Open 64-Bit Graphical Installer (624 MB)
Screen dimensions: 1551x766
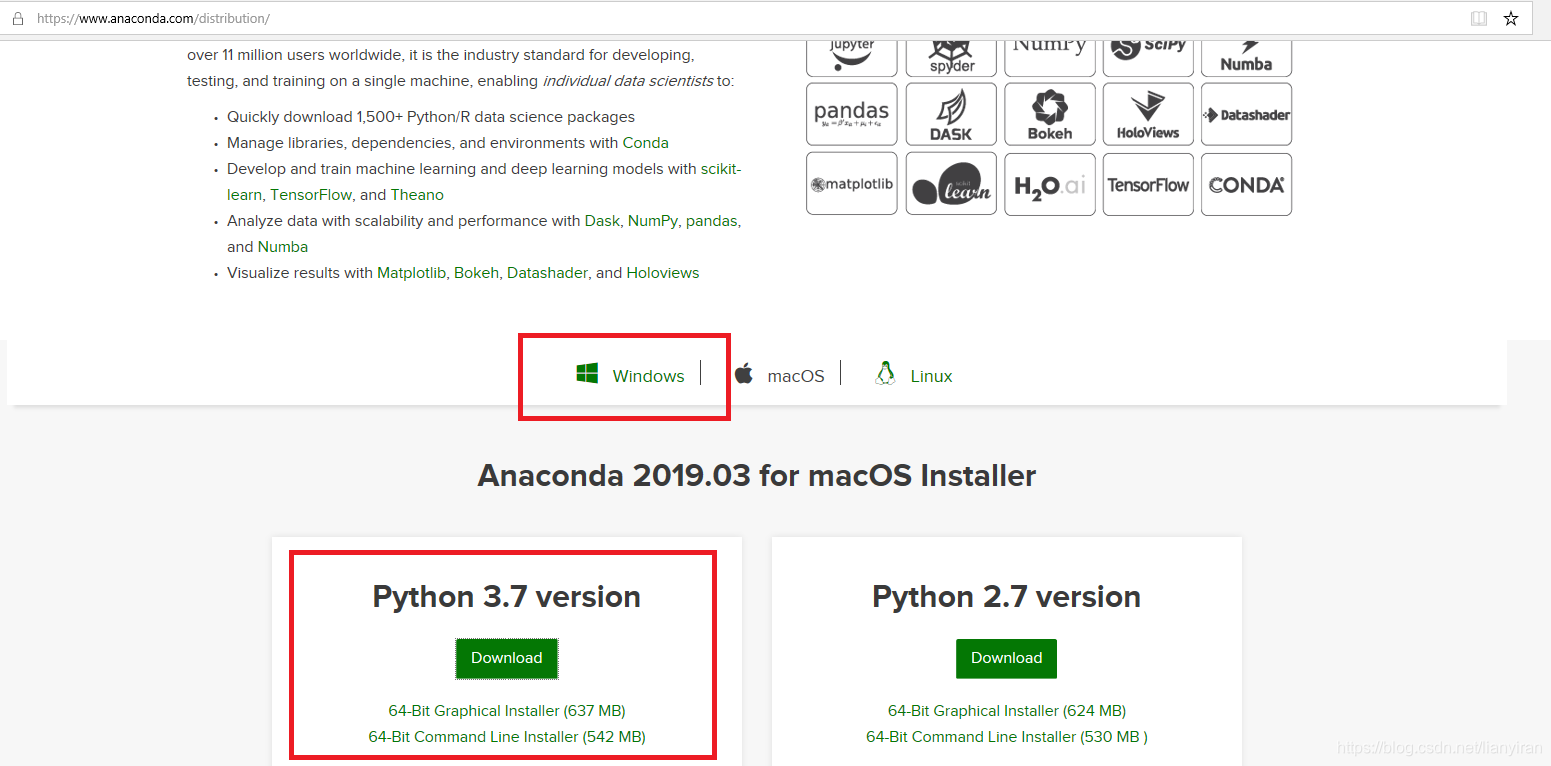coord(1007,711)
